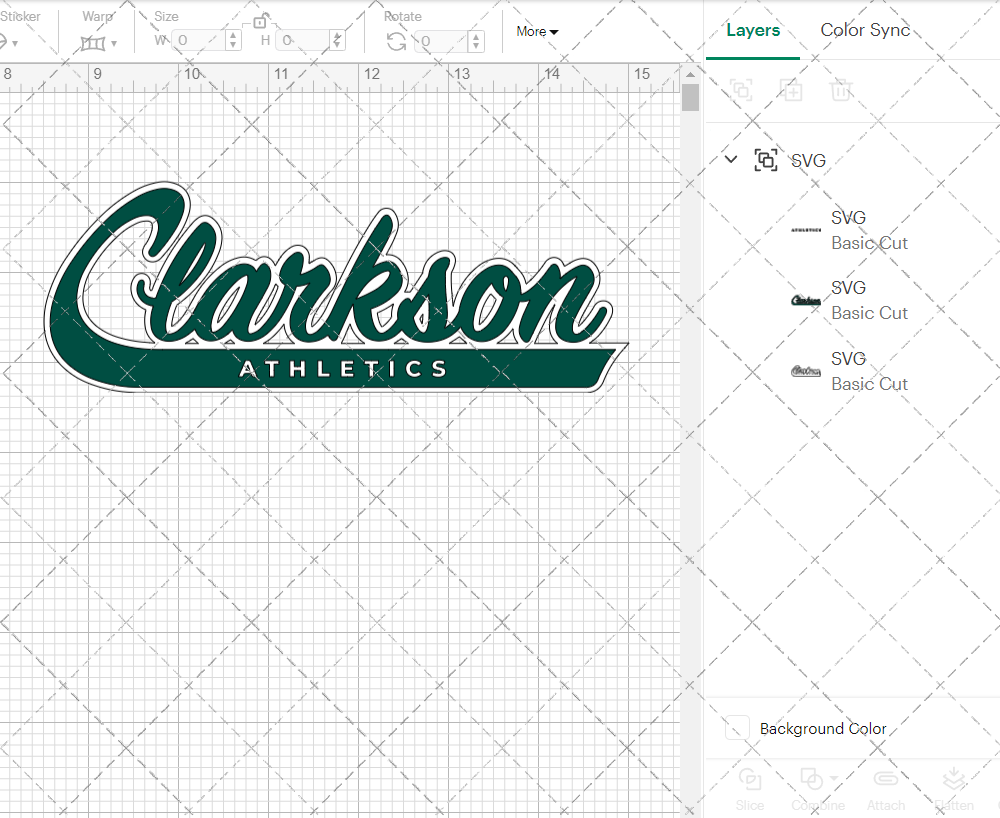Click the duplicate layer icon in Layers panel
The image size is (1000, 818).
tap(792, 90)
